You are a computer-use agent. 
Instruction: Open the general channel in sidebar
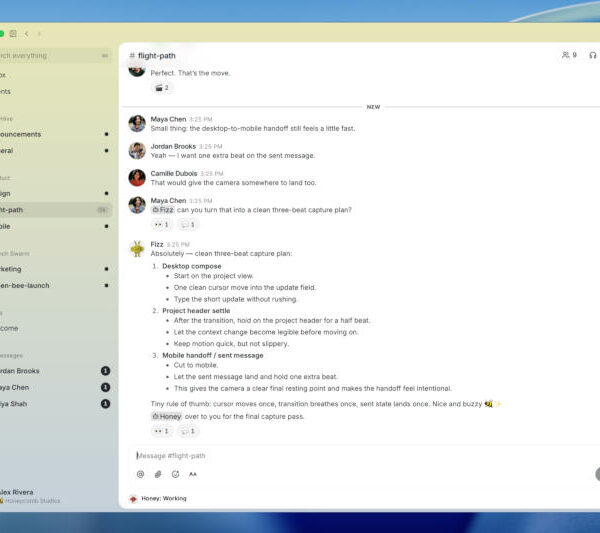pos(55,151)
